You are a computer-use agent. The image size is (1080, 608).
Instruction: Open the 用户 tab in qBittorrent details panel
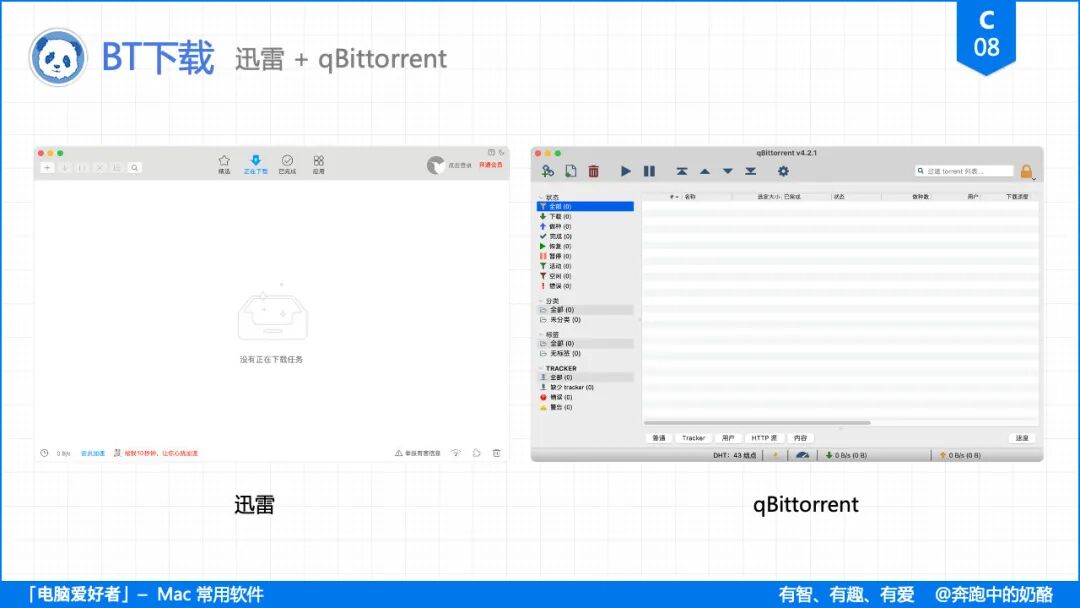(728, 438)
